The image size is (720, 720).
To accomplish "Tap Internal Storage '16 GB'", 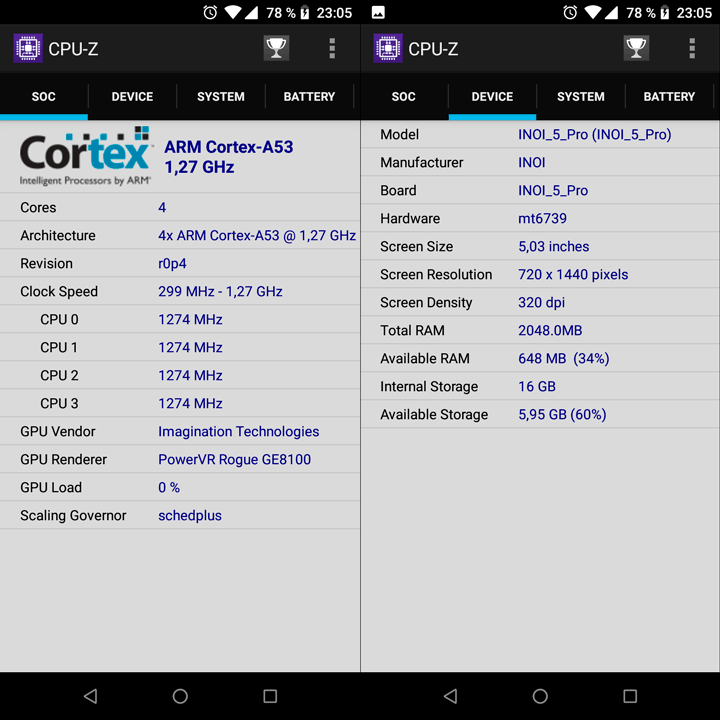I will click(x=537, y=387).
